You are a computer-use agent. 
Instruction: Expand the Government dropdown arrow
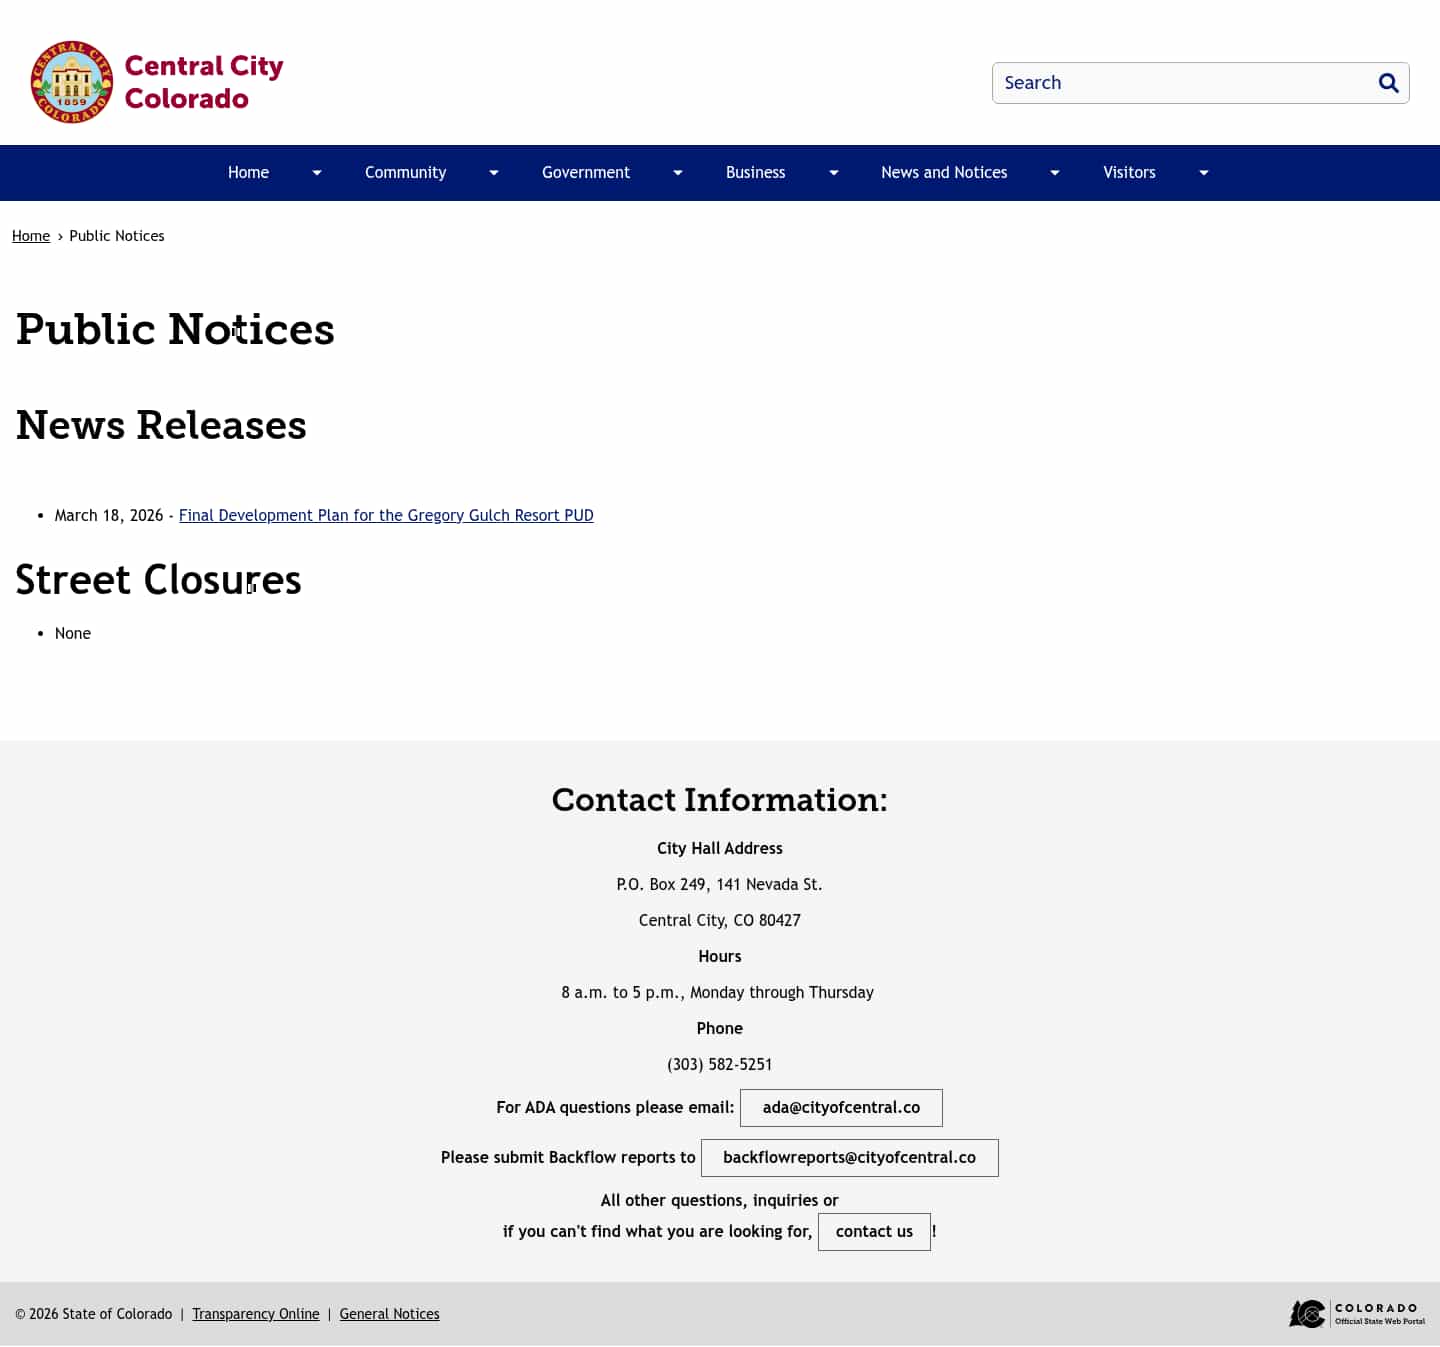(678, 172)
